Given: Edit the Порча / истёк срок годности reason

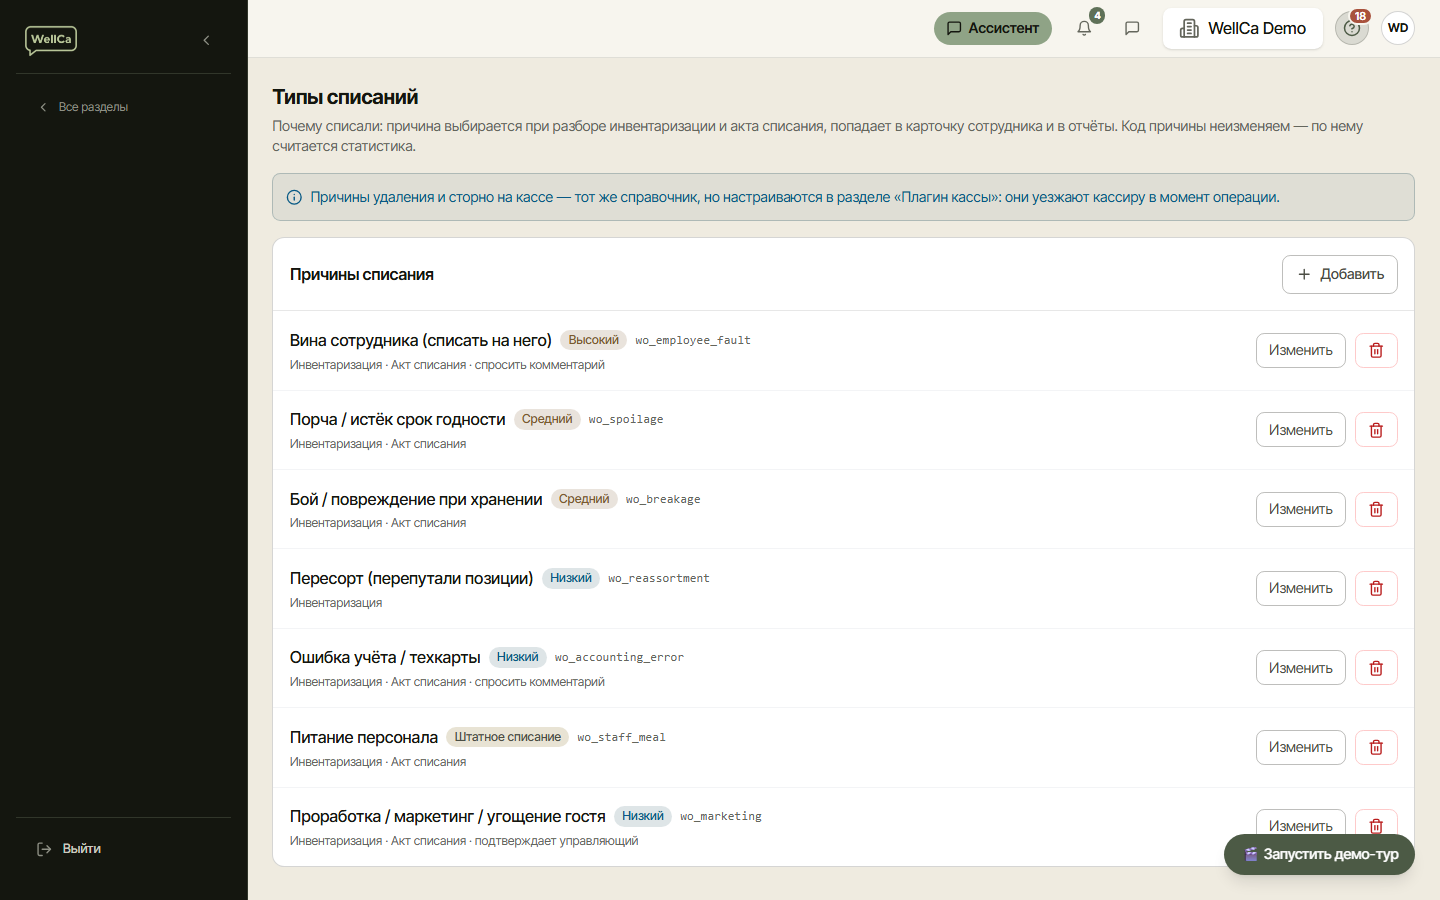Looking at the screenshot, I should (1301, 430).
